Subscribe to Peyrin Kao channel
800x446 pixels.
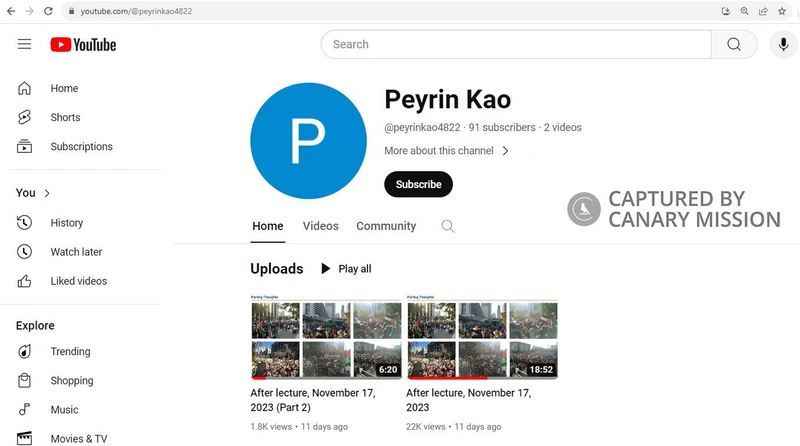(x=418, y=184)
